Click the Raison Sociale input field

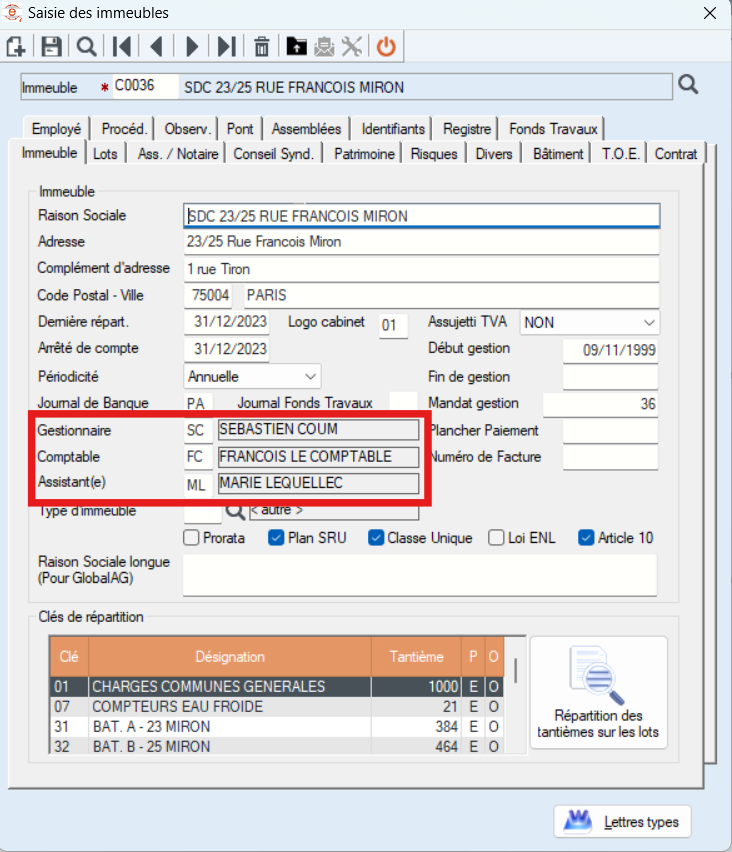pos(422,216)
